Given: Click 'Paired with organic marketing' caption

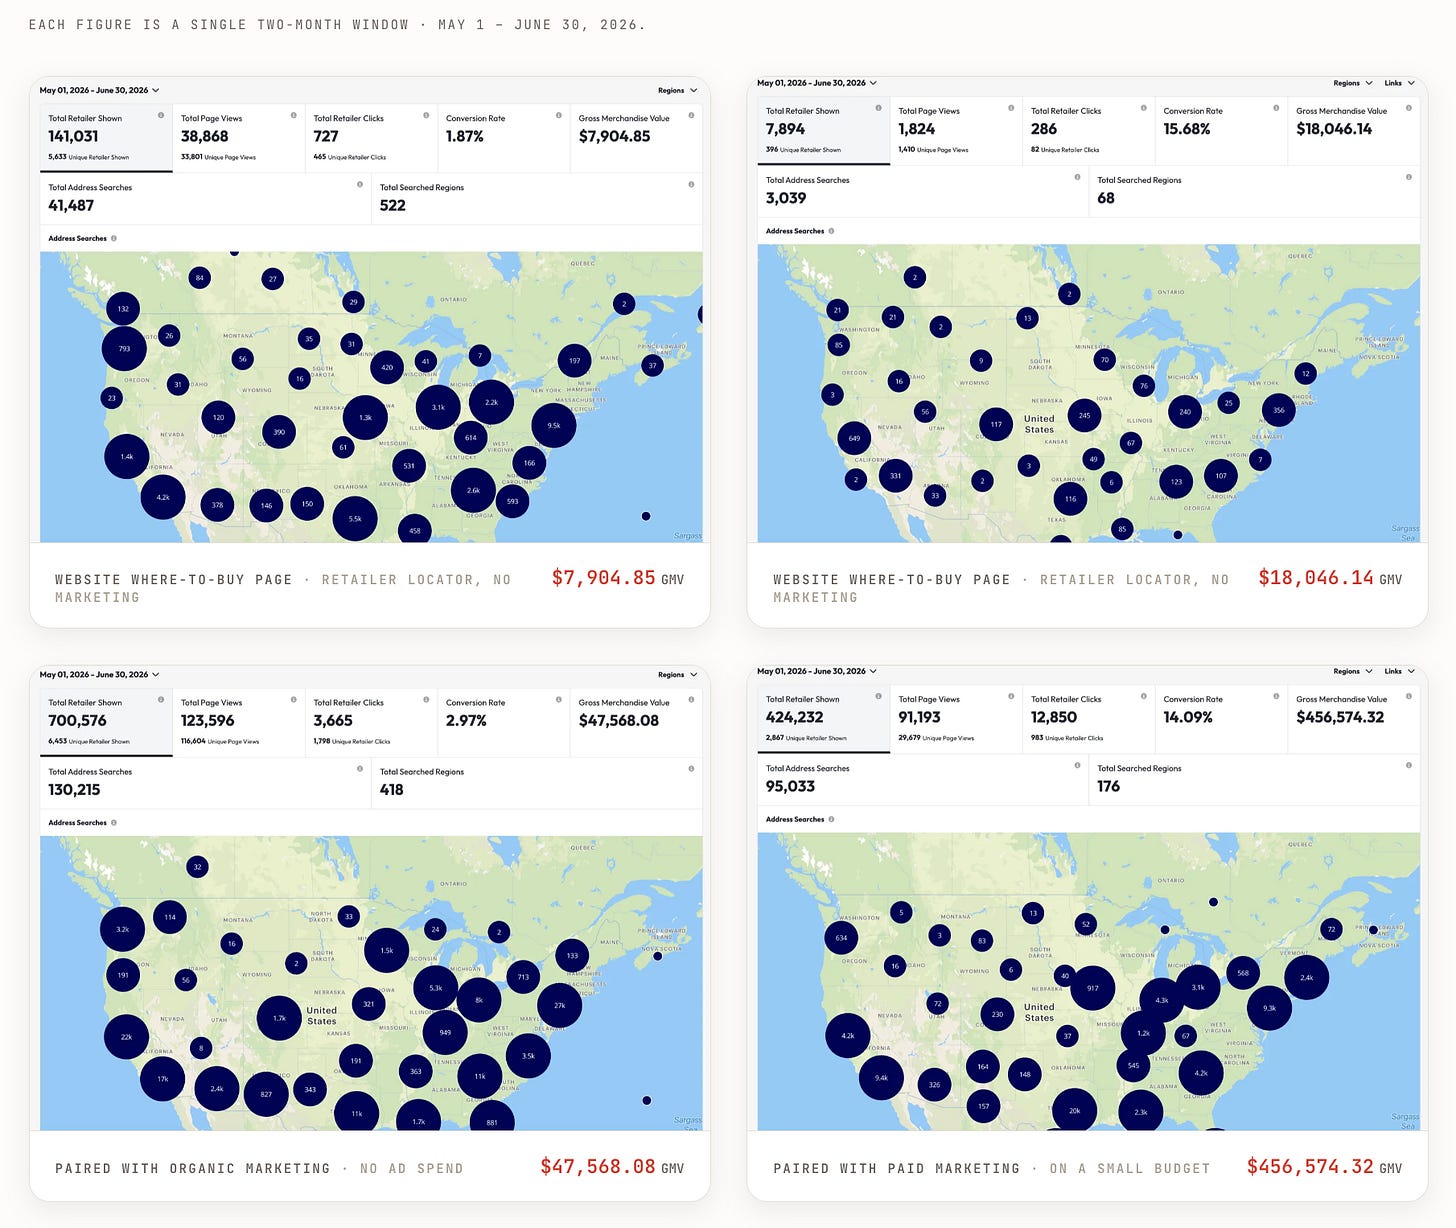Looking at the screenshot, I should pos(193,1168).
